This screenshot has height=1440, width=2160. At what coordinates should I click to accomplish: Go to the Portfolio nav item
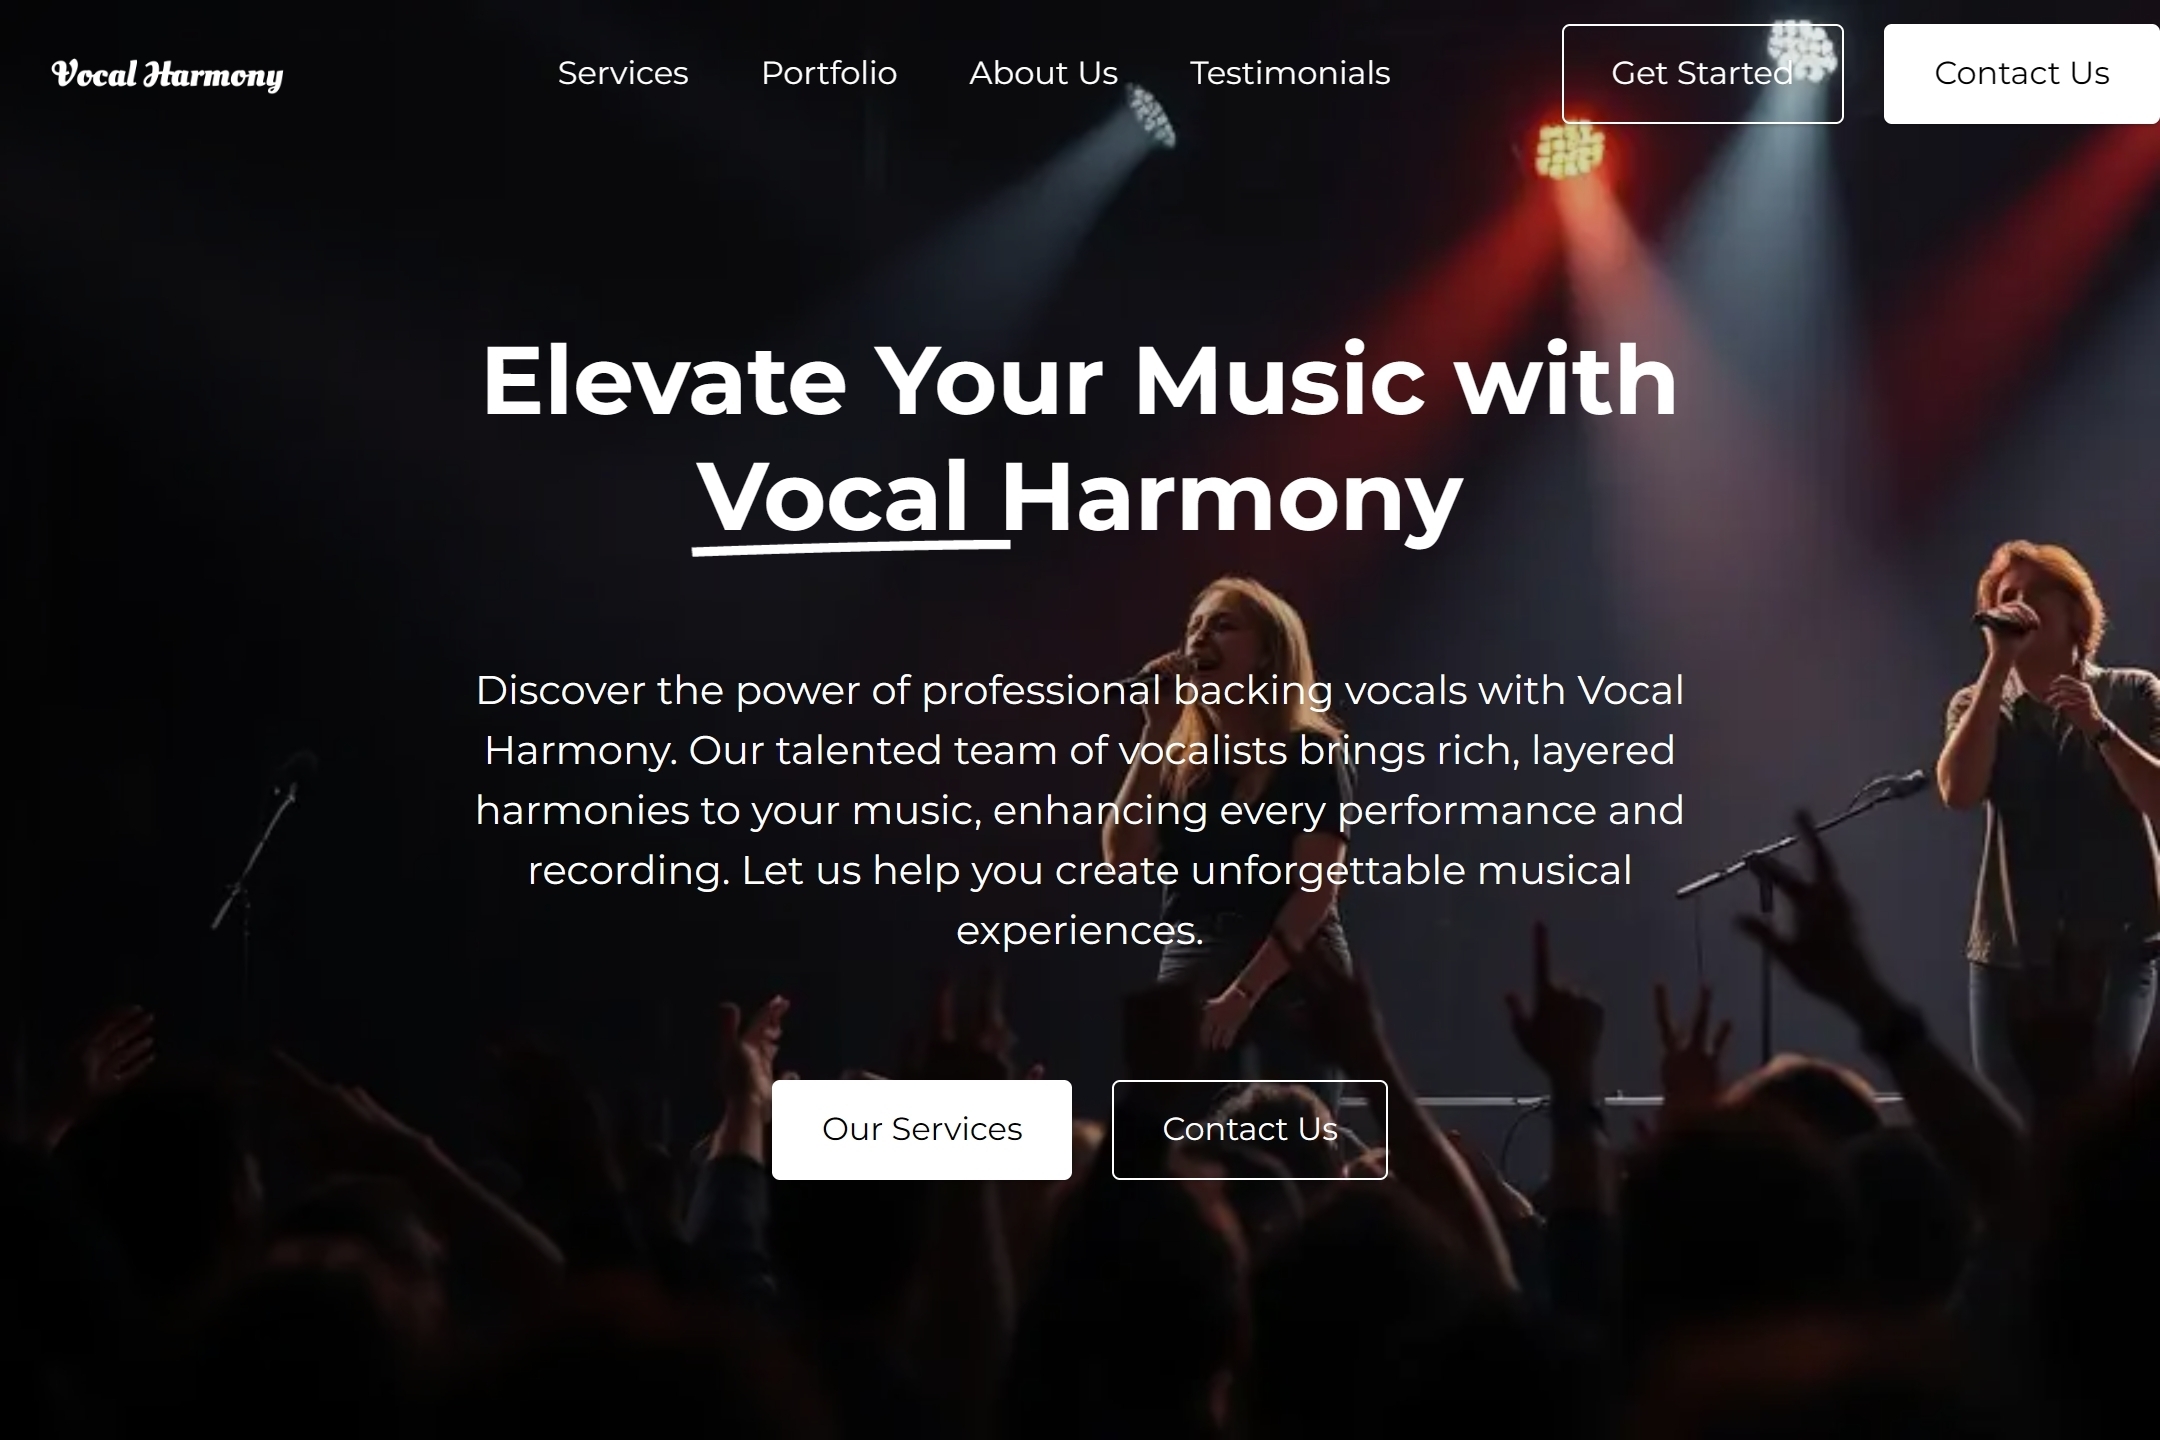829,73
